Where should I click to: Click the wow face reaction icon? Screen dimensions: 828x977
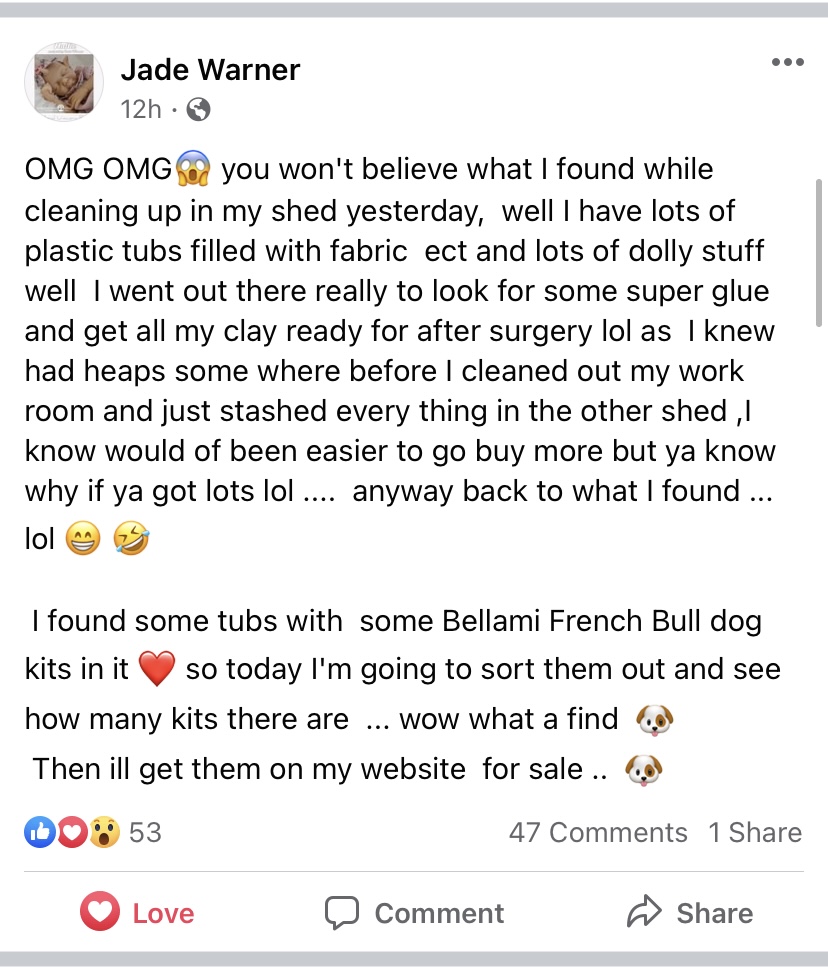pos(104,832)
